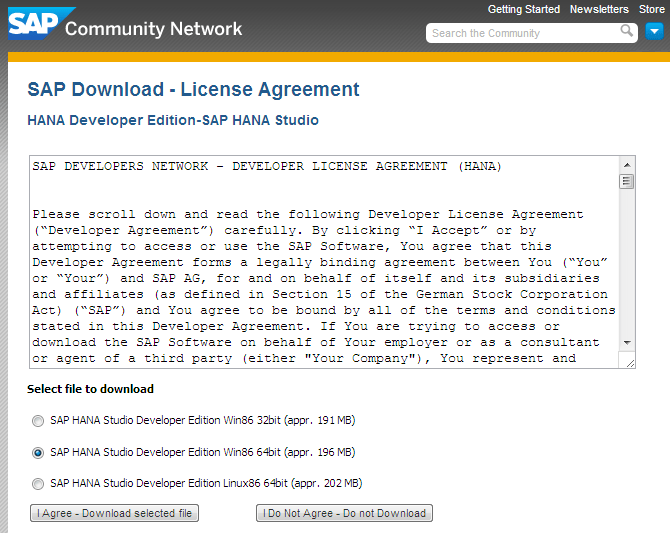Click I Agree - Download selected file
Screen dimensions: 670x533
(x=114, y=513)
